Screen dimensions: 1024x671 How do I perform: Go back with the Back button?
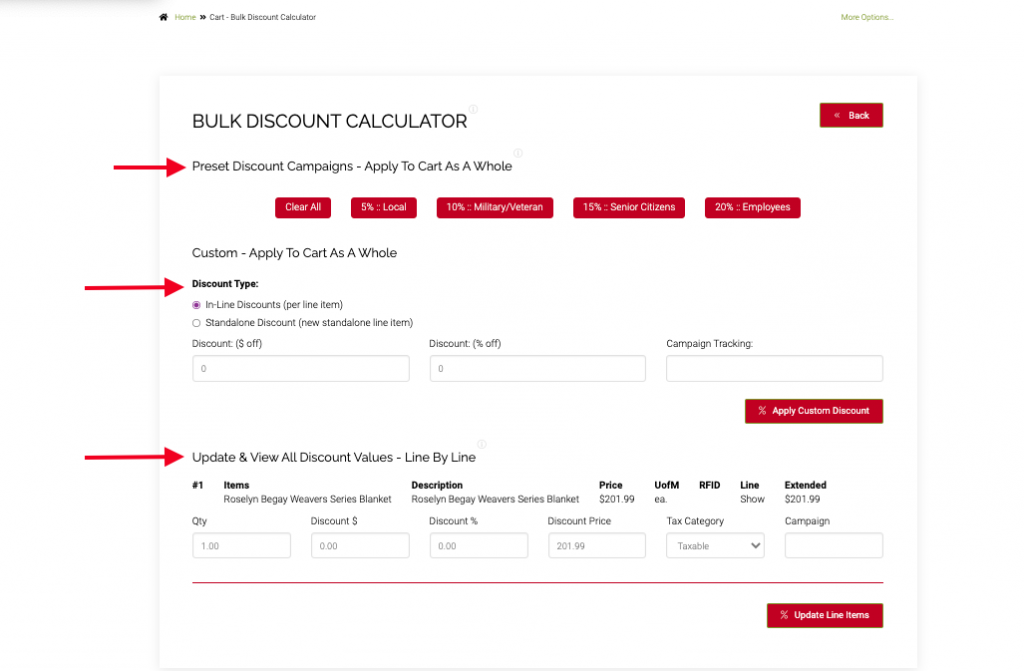[851, 115]
